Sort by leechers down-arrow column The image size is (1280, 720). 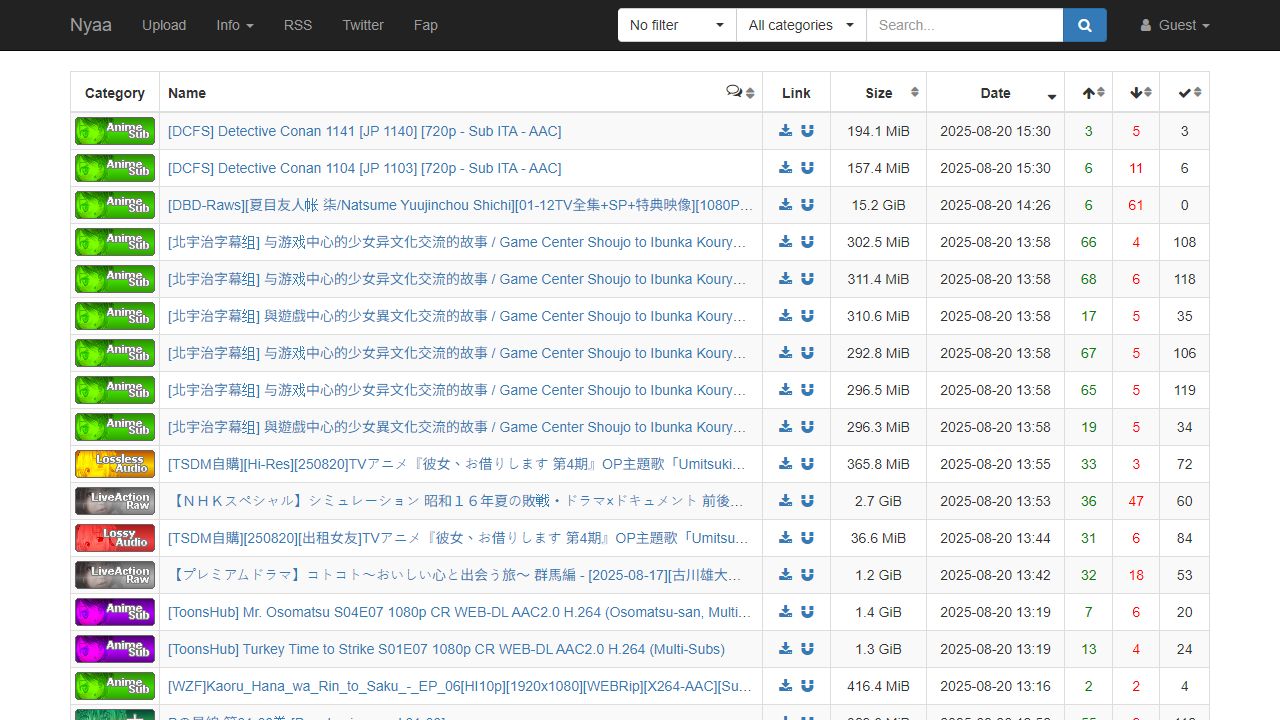(x=1136, y=92)
